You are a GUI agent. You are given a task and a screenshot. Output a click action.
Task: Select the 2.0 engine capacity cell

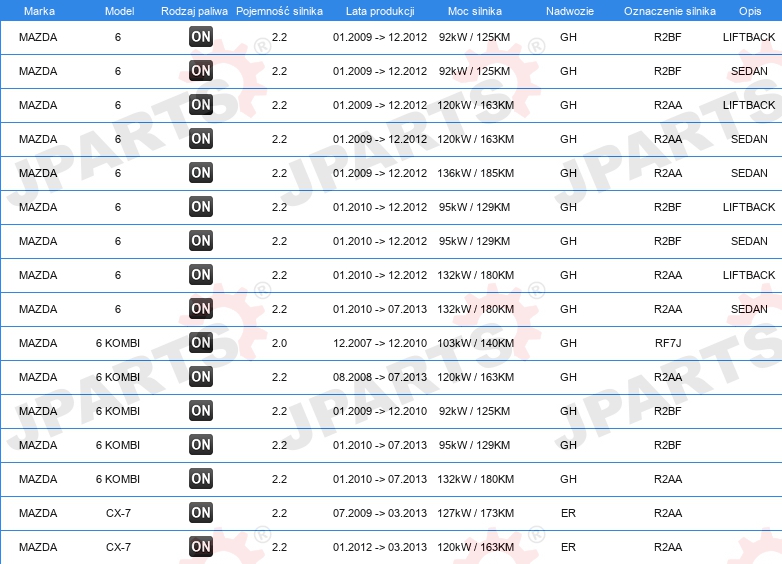coord(279,343)
